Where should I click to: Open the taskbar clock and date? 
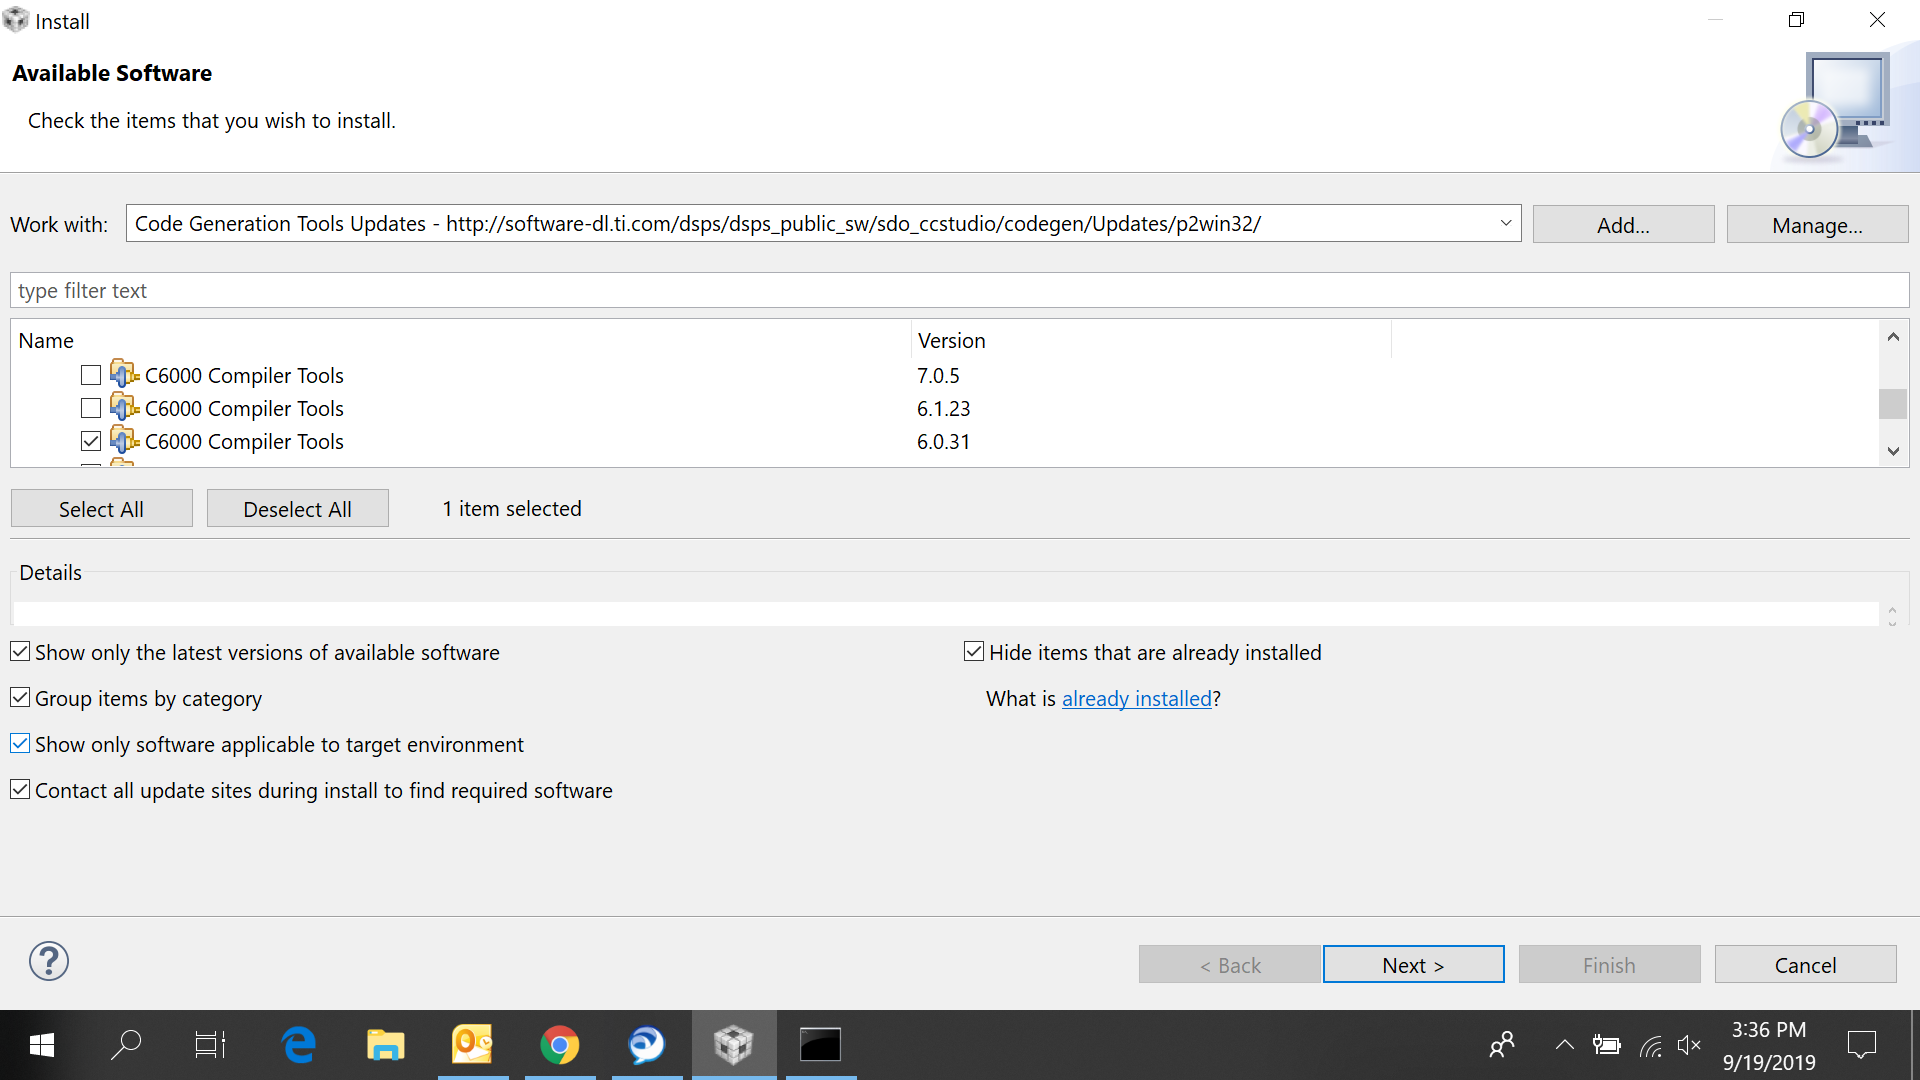(x=1768, y=1046)
